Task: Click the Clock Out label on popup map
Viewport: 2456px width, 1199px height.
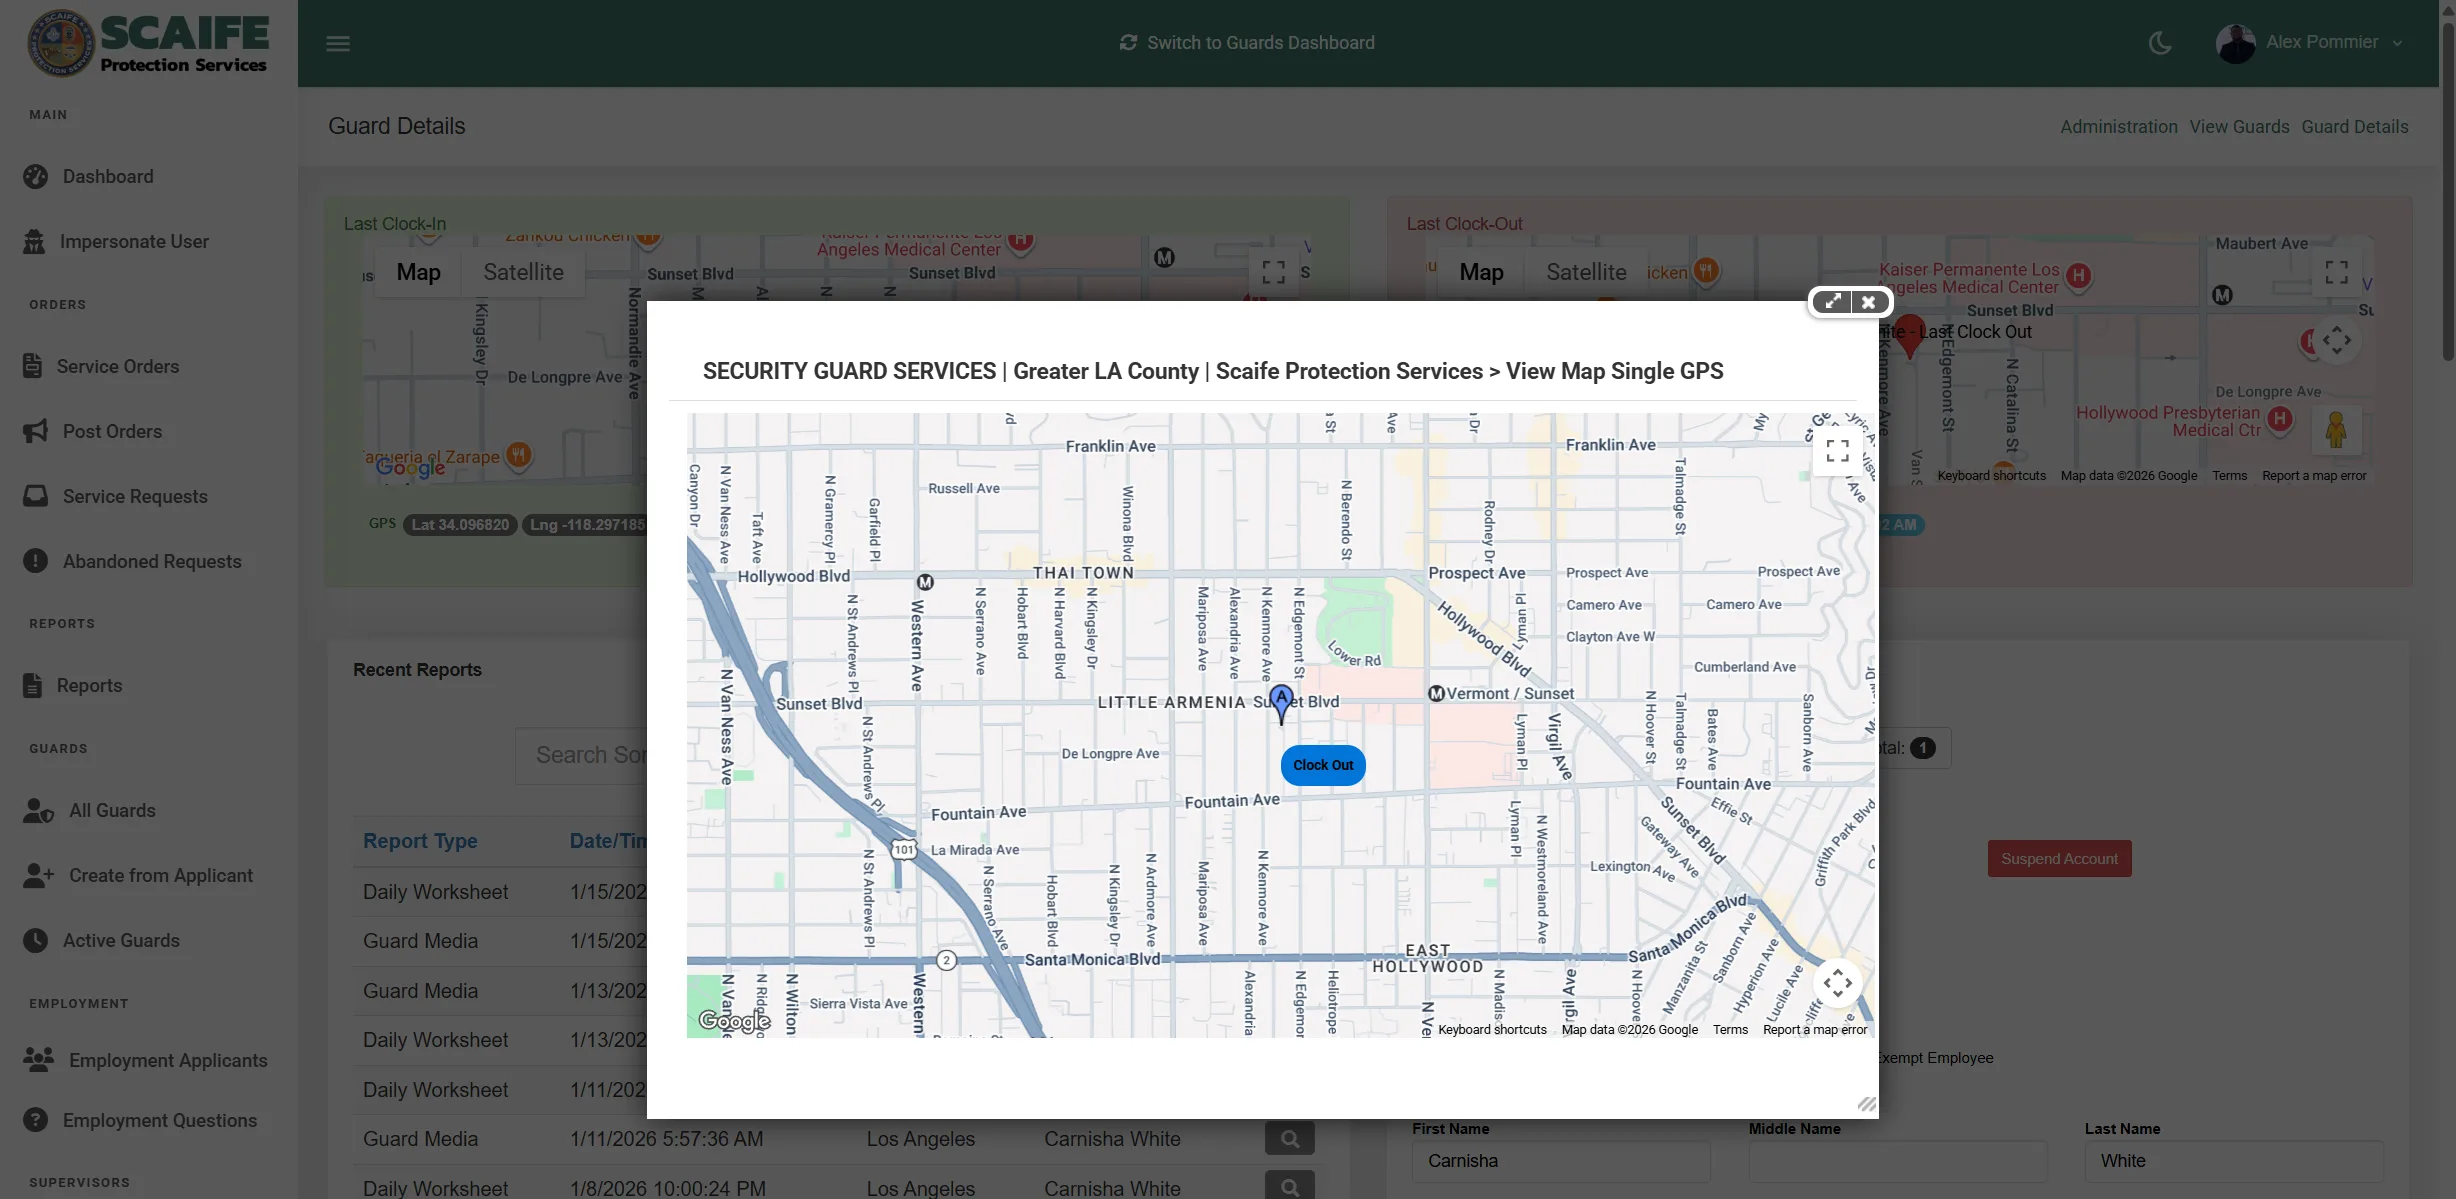Action: click(x=1323, y=766)
